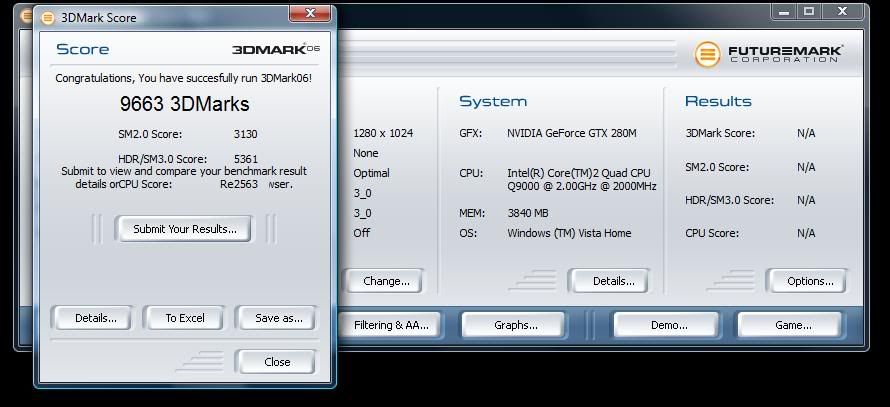
Task: Click the 3840 MB memory value
Action: click(x=527, y=213)
